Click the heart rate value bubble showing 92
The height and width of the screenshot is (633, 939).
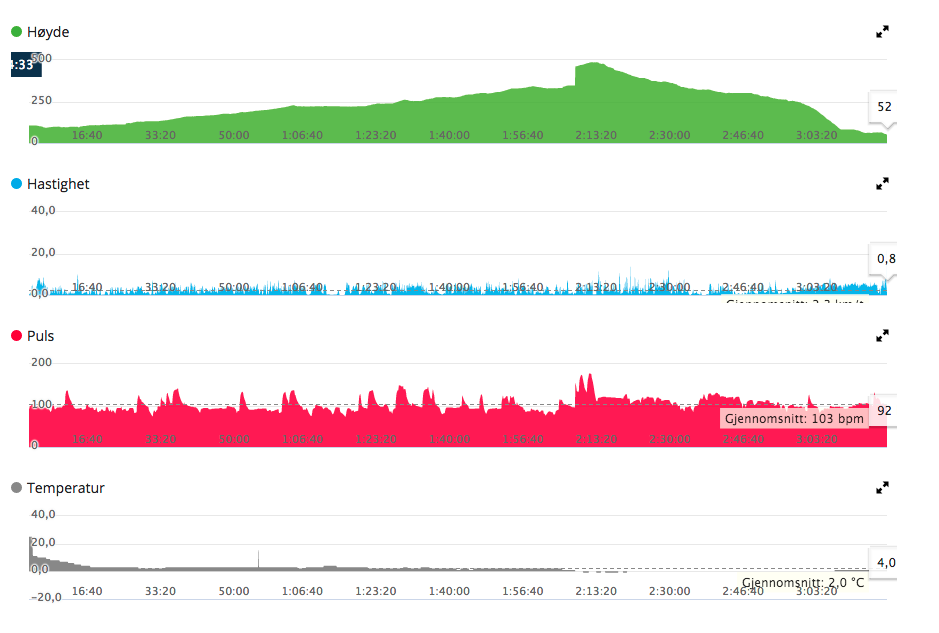pos(884,411)
